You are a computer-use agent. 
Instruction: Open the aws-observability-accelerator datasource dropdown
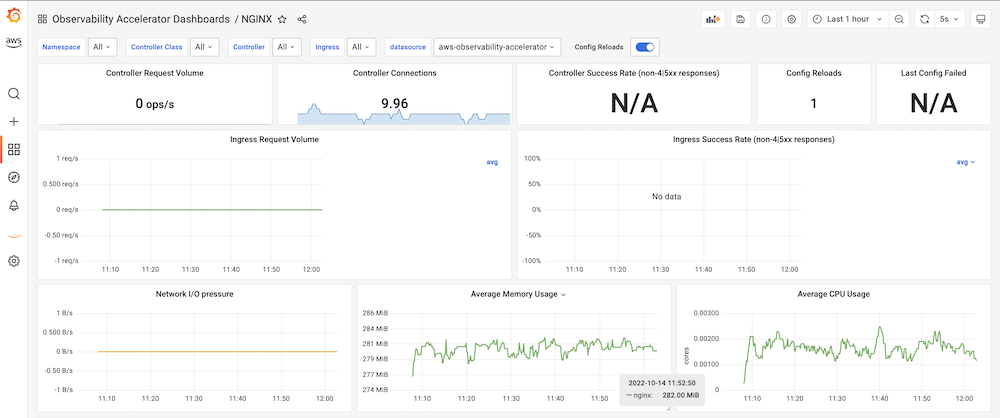(x=497, y=47)
